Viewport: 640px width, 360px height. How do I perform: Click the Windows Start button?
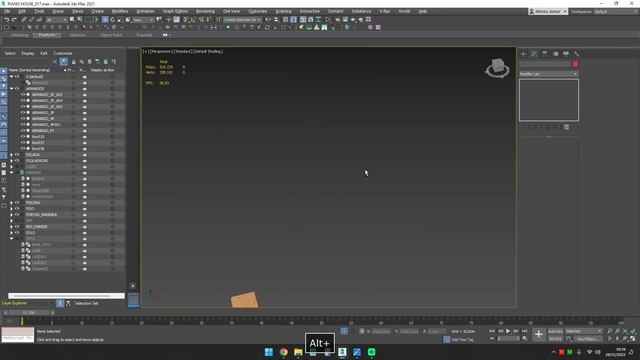pos(269,352)
